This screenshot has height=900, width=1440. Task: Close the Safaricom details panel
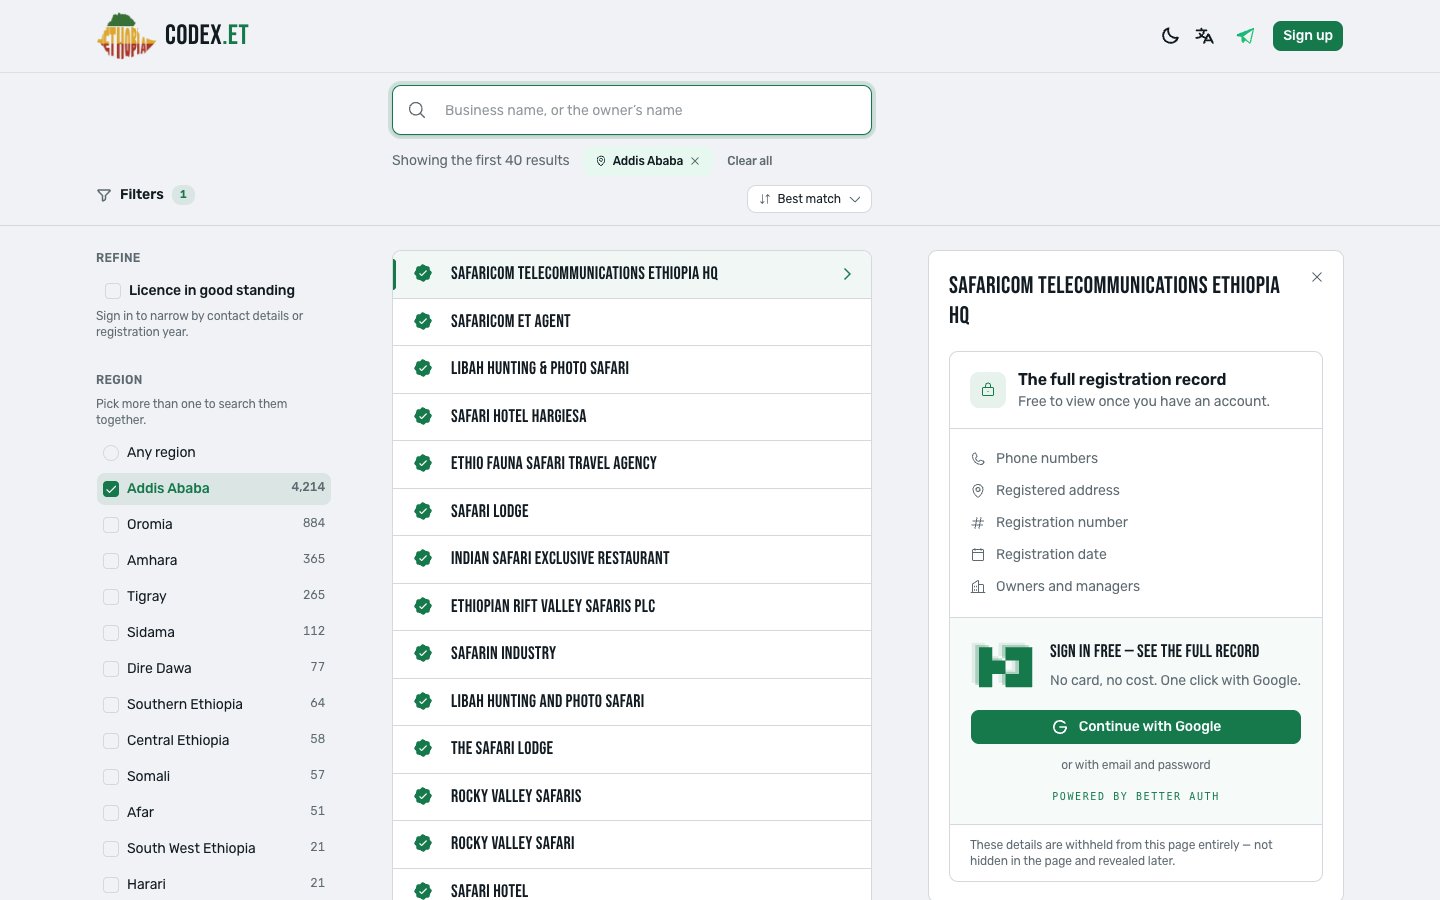[x=1317, y=277]
